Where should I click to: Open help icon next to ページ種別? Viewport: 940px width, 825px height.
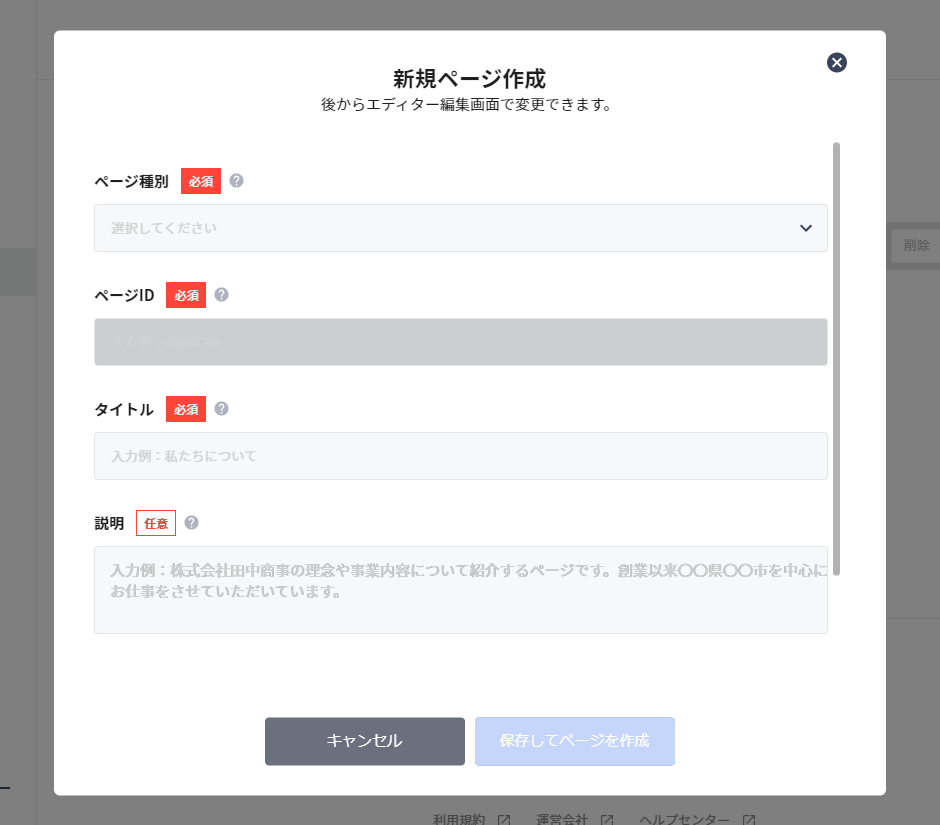point(236,180)
